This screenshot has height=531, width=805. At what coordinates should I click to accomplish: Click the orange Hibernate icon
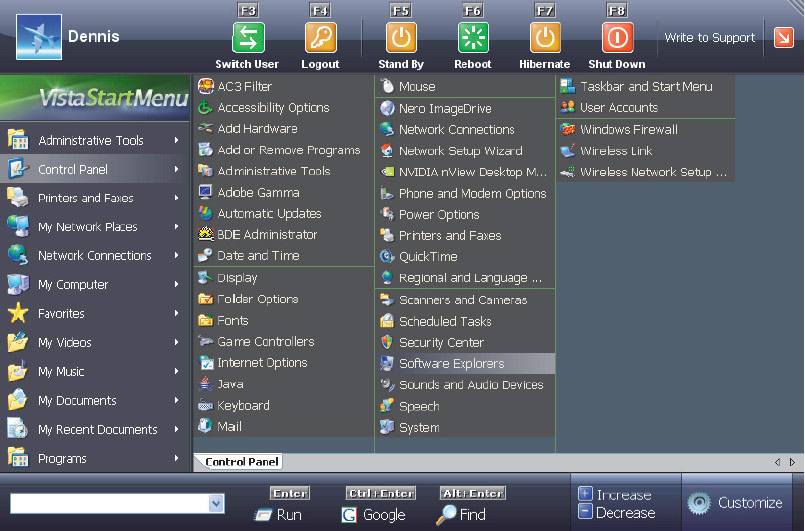tap(545, 38)
